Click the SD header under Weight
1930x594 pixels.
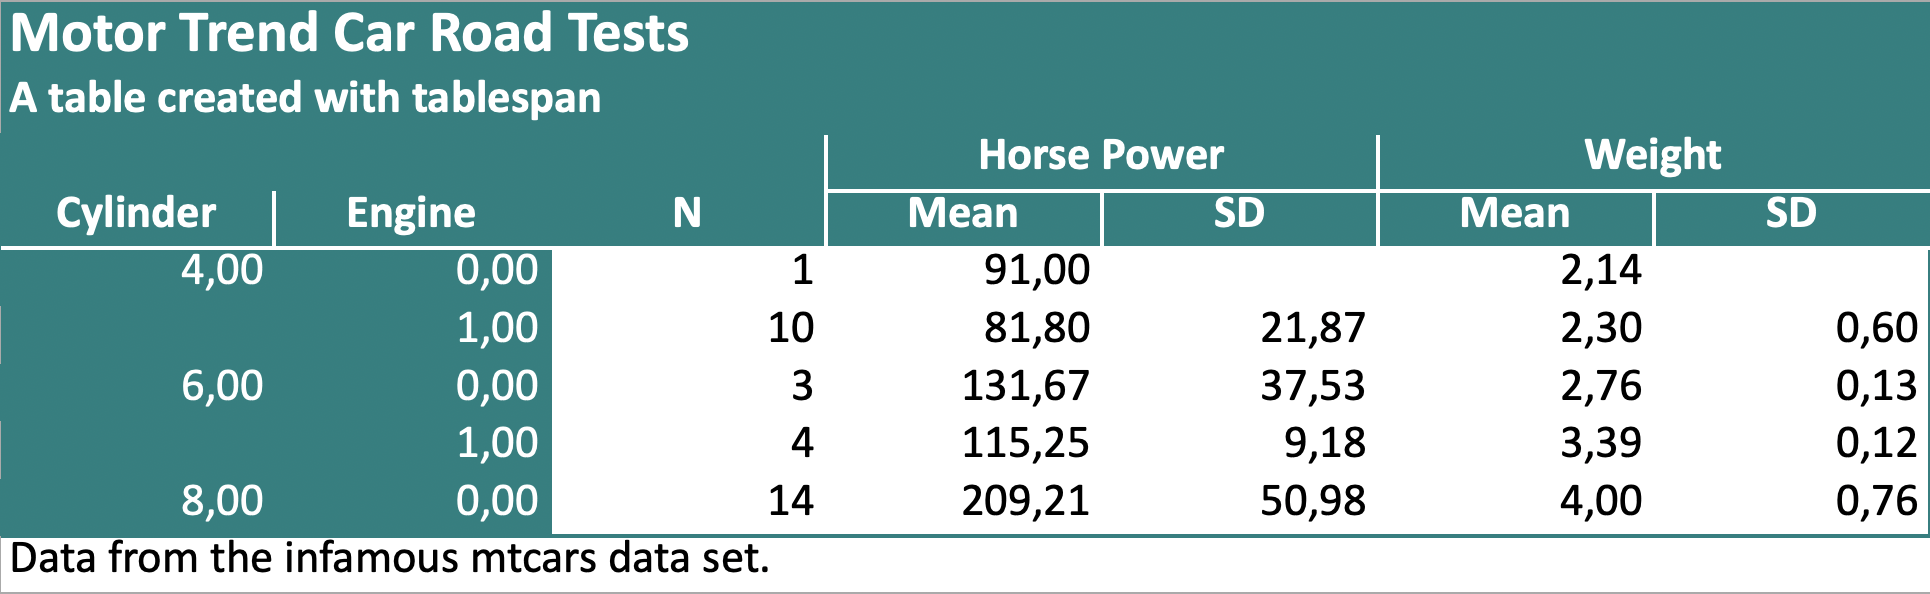pyautogui.click(x=1790, y=213)
